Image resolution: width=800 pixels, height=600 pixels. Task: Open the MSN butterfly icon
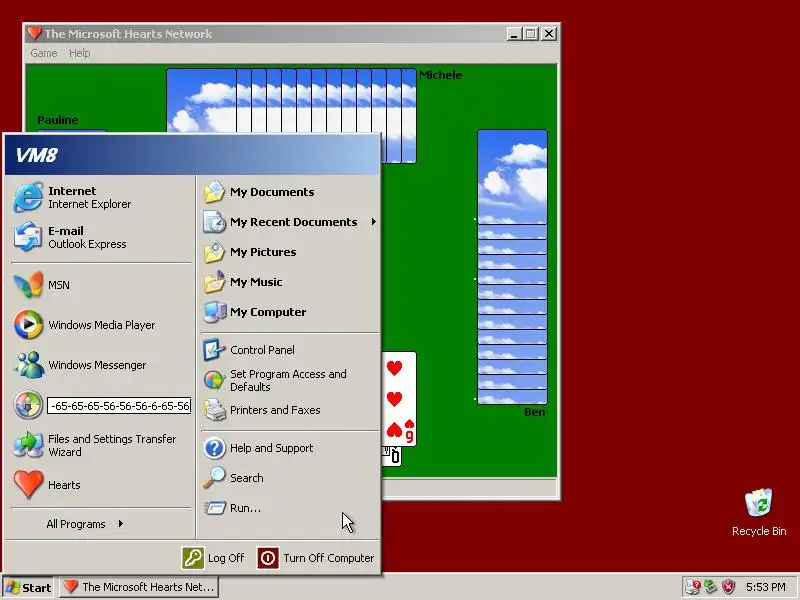pyautogui.click(x=28, y=285)
